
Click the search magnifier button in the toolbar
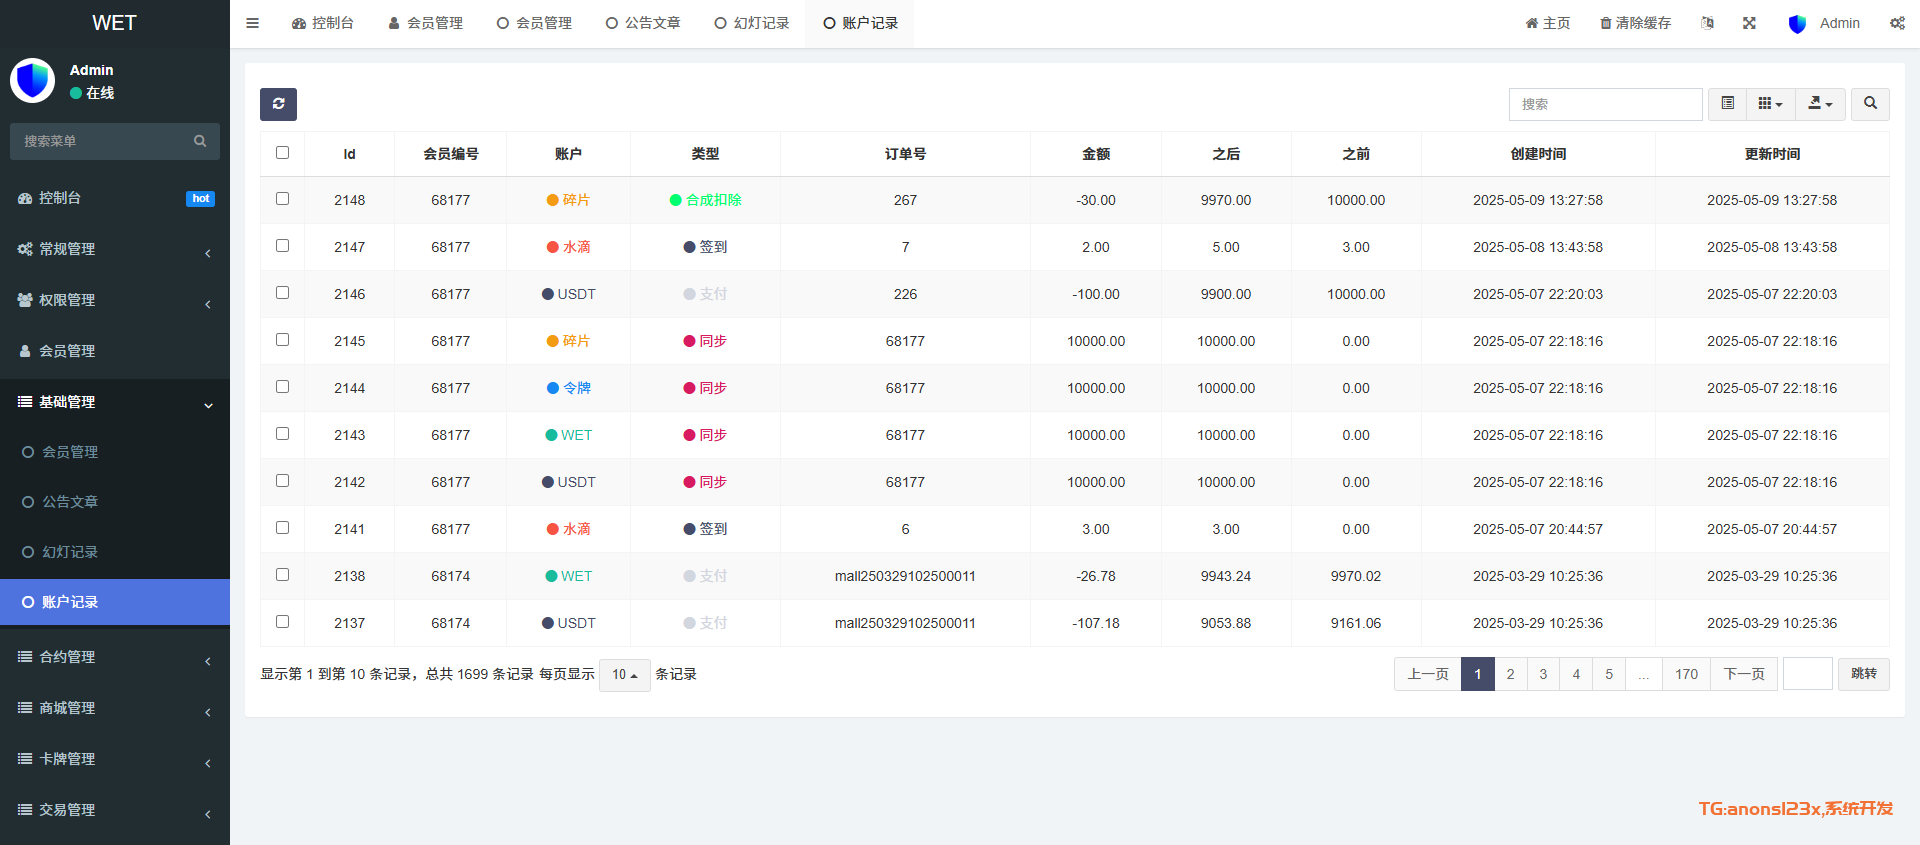point(1870,104)
